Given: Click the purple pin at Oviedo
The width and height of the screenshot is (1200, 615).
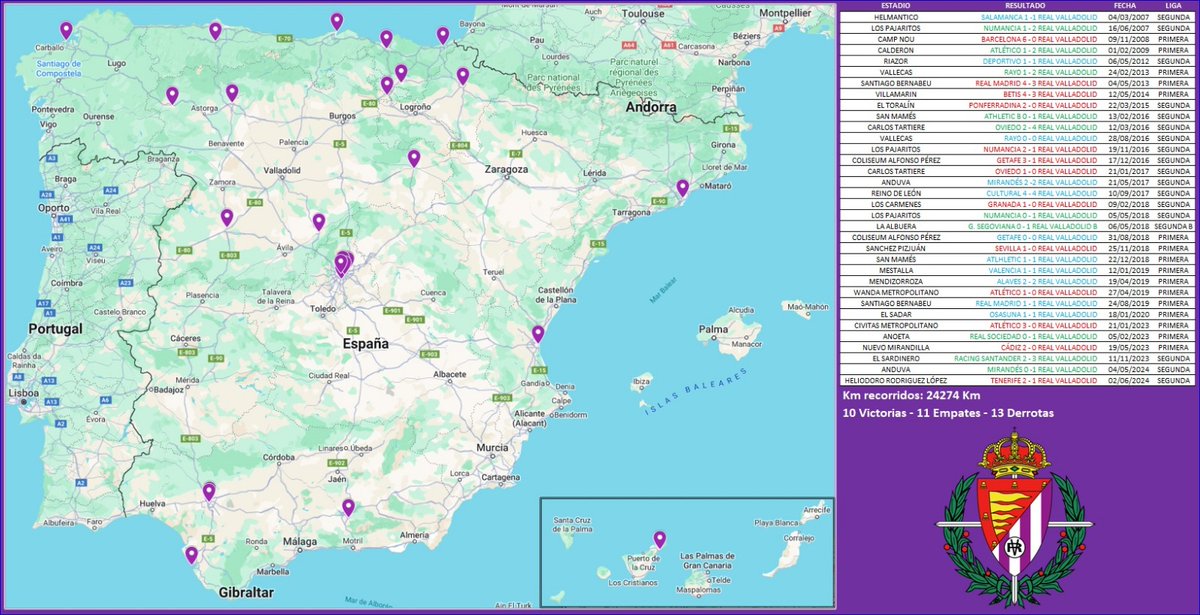Looking at the screenshot, I should (x=215, y=31).
